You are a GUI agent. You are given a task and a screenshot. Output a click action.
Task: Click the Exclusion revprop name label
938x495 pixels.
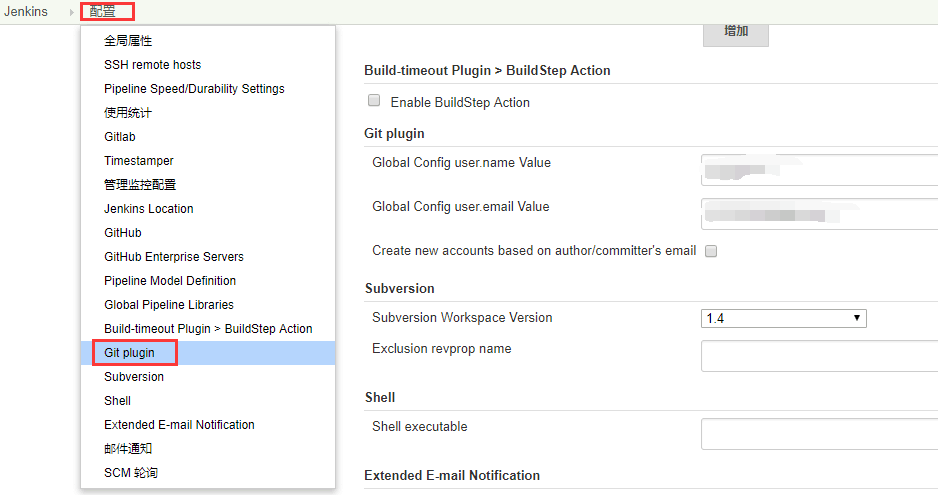[441, 348]
